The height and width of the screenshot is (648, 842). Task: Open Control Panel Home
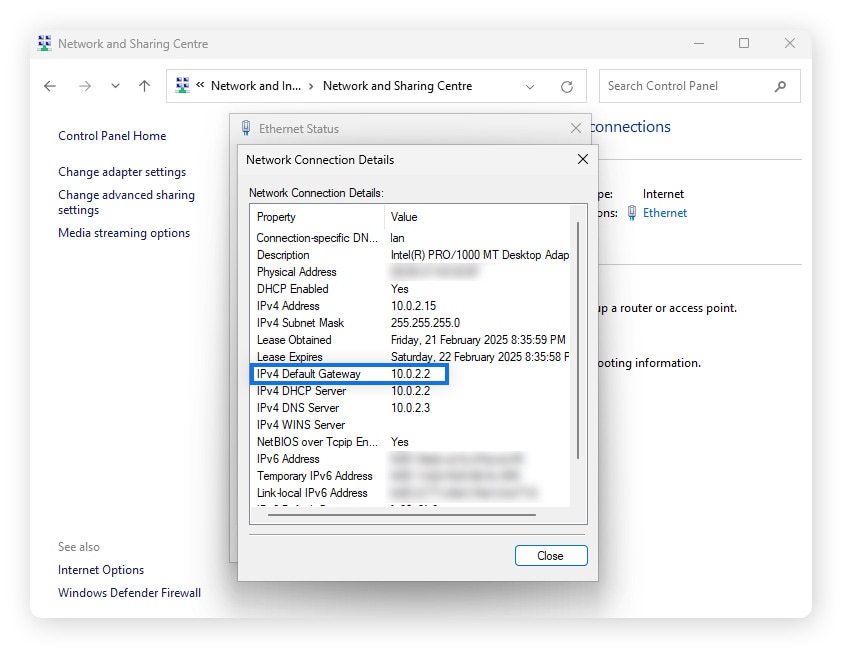pos(112,136)
